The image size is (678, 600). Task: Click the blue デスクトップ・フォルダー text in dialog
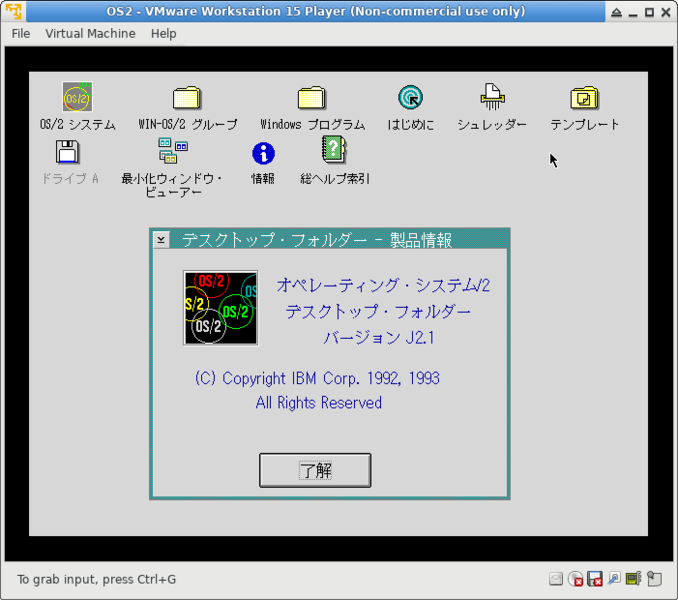point(378,311)
